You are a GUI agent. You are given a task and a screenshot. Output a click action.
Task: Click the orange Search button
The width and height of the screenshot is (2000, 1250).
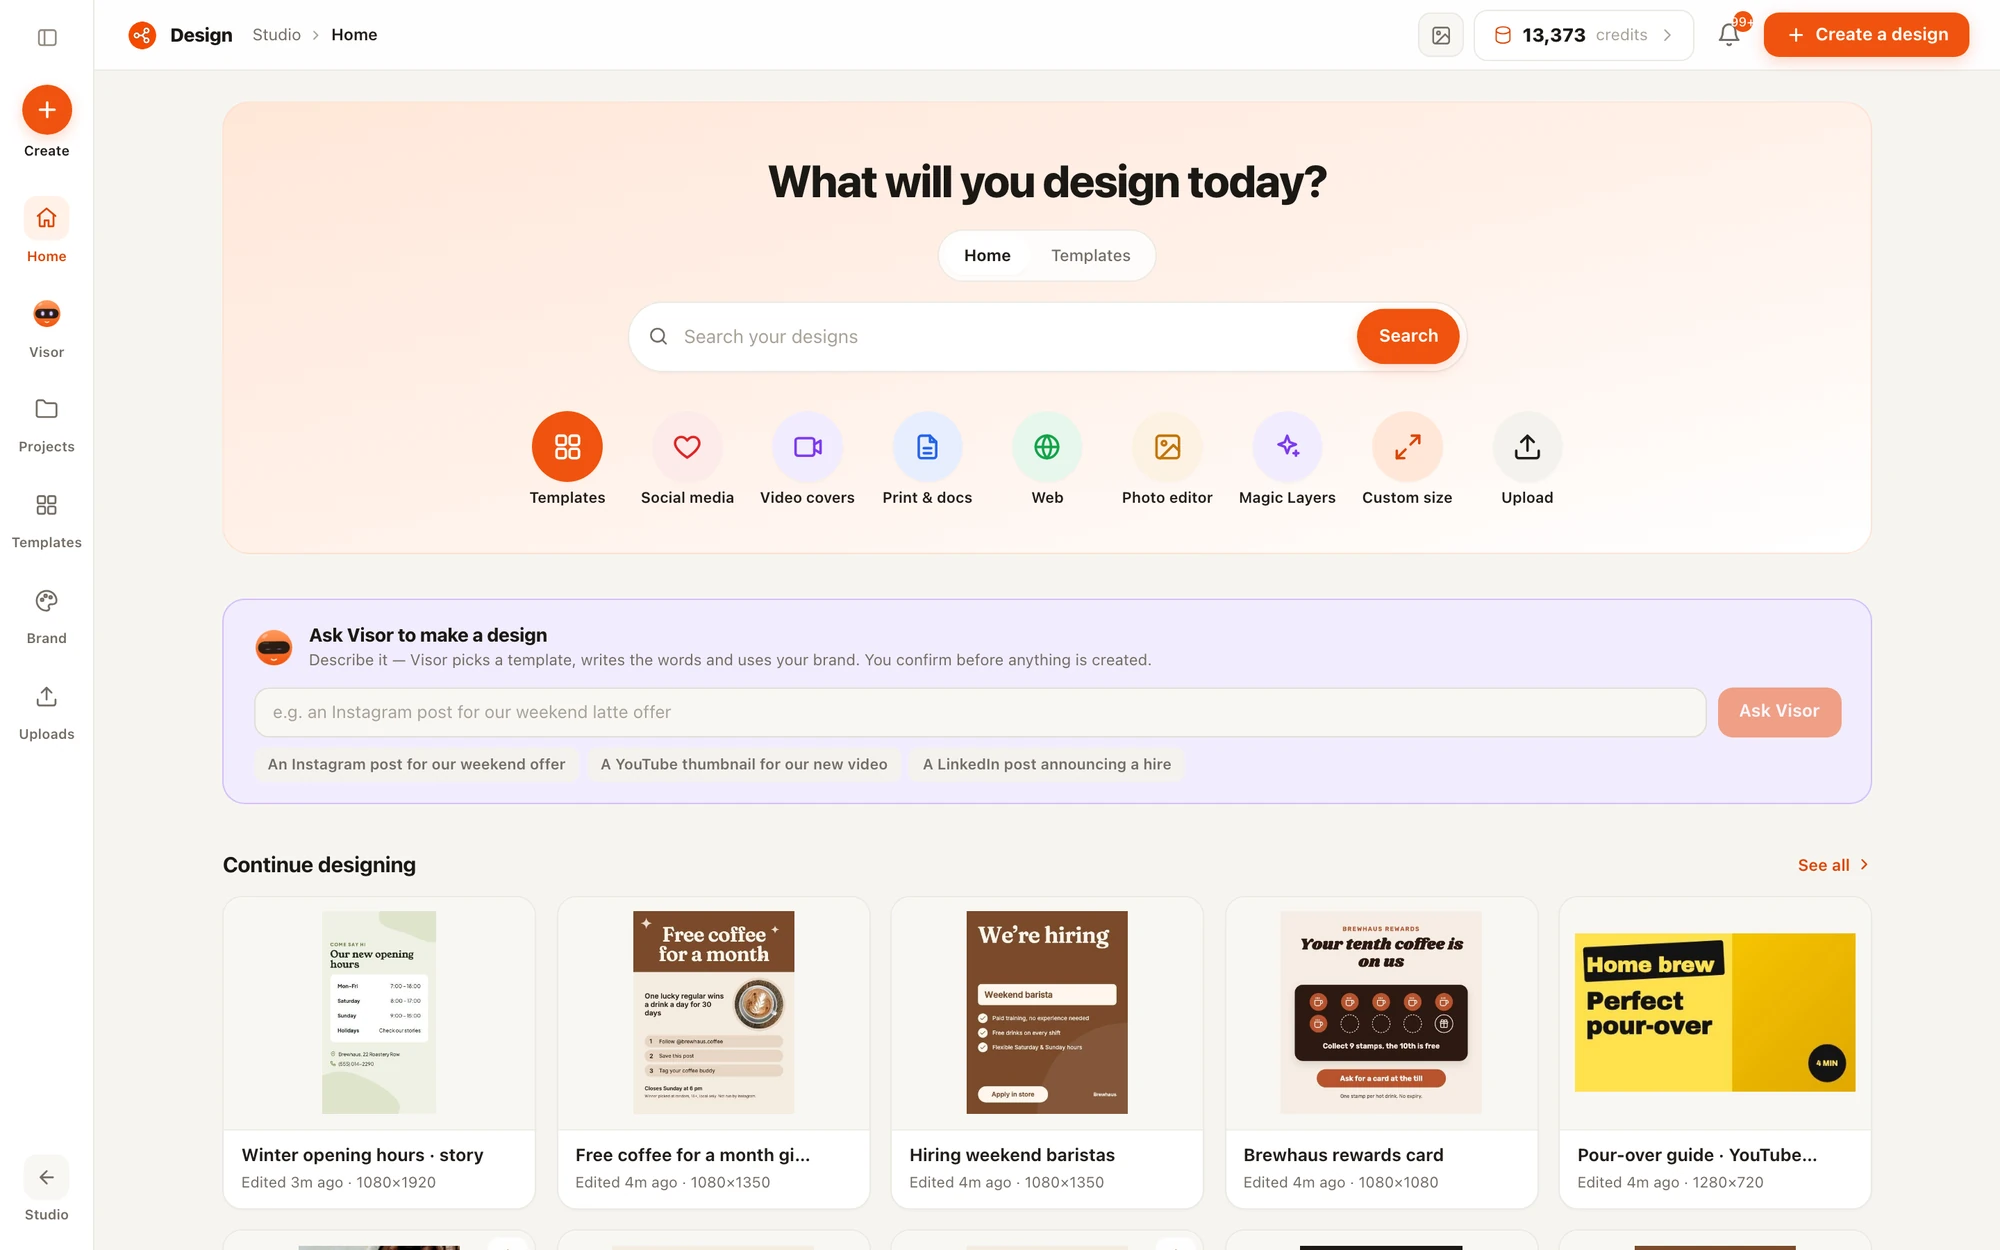coord(1408,337)
